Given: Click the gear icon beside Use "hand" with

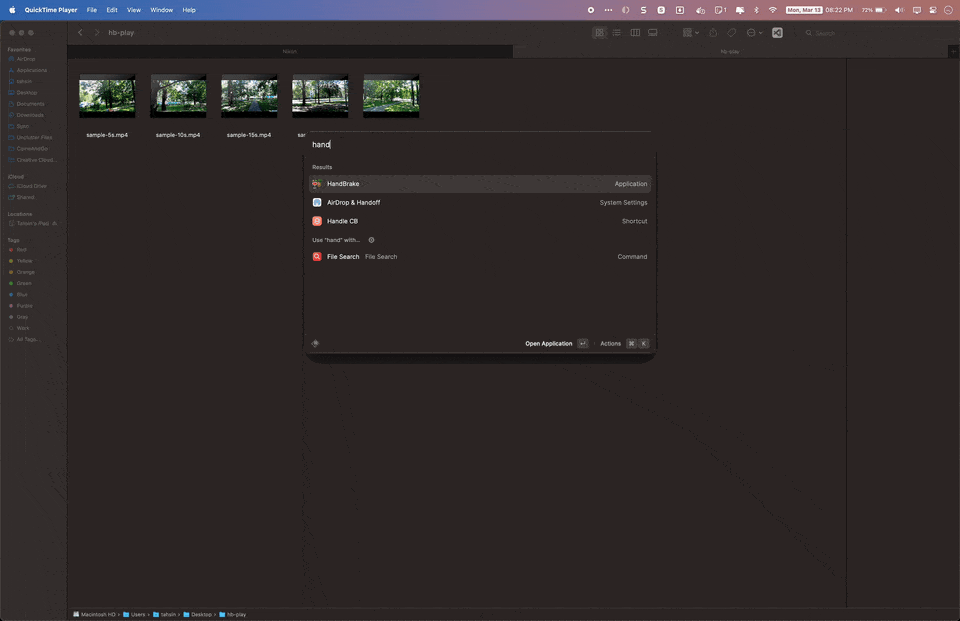Looking at the screenshot, I should (x=371, y=240).
